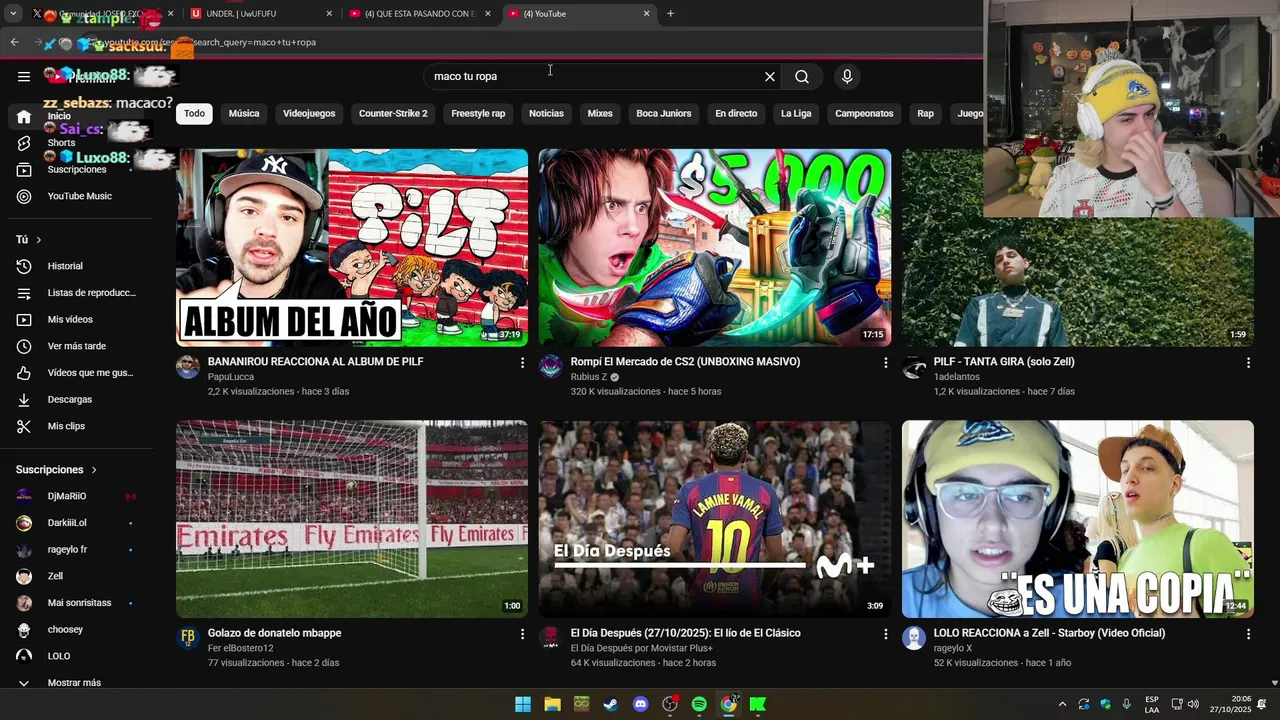This screenshot has height=720, width=1280.
Task: Open Windows Start menu
Action: point(523,704)
